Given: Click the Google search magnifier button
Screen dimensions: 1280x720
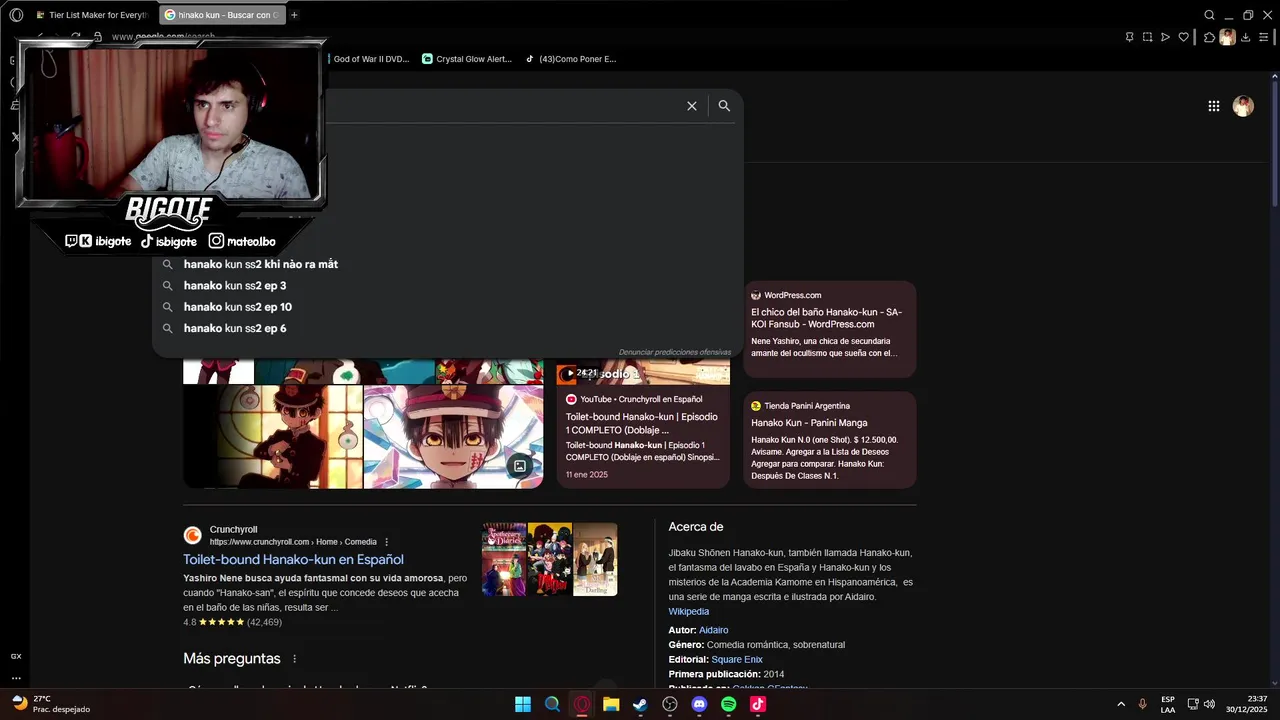Looking at the screenshot, I should pos(724,106).
